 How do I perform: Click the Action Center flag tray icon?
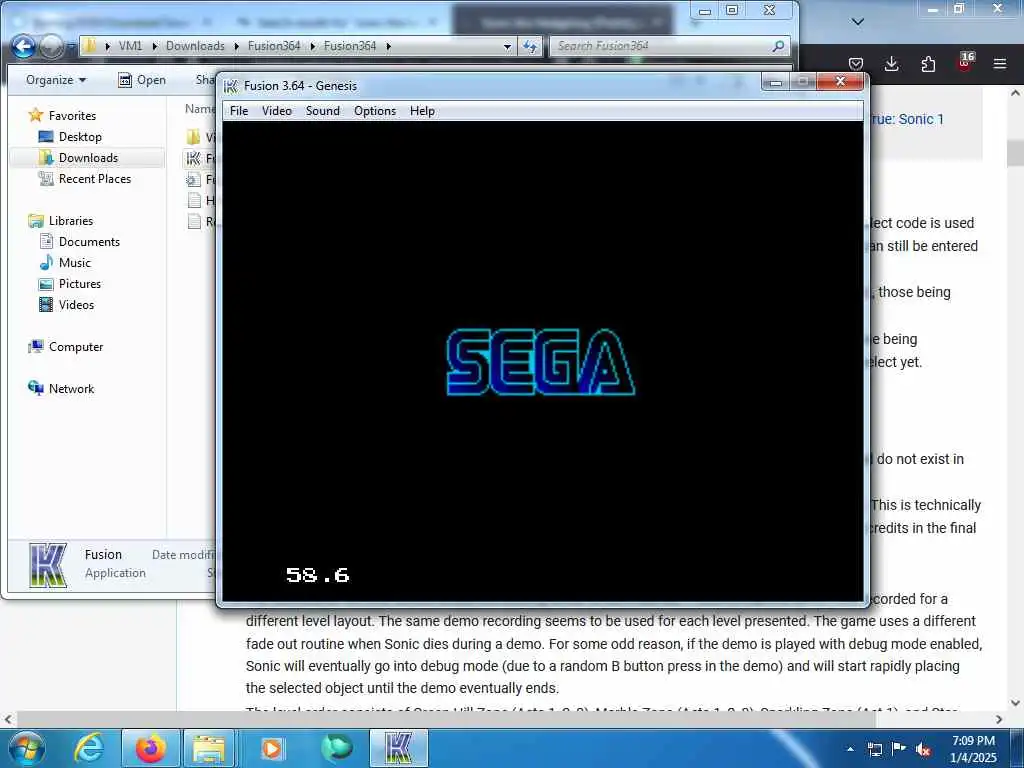click(x=899, y=748)
